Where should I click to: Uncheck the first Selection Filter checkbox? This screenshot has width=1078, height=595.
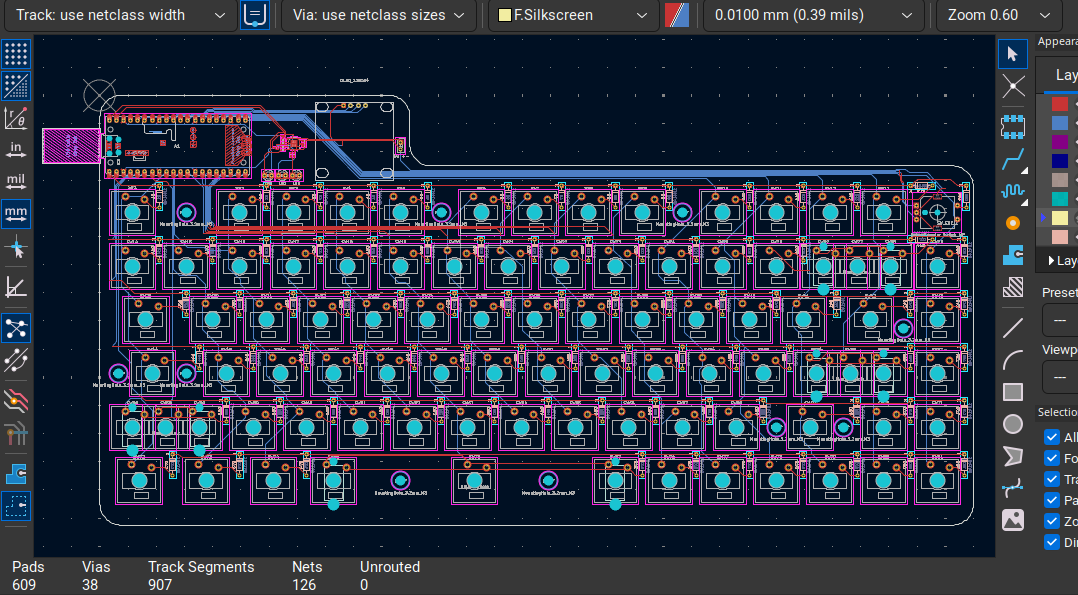click(1051, 437)
